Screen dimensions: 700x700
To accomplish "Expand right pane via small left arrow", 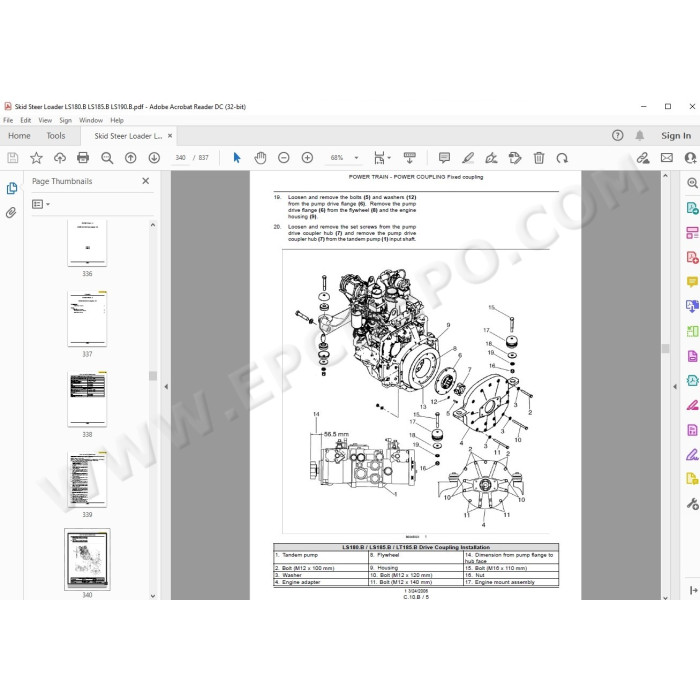I will [675, 387].
